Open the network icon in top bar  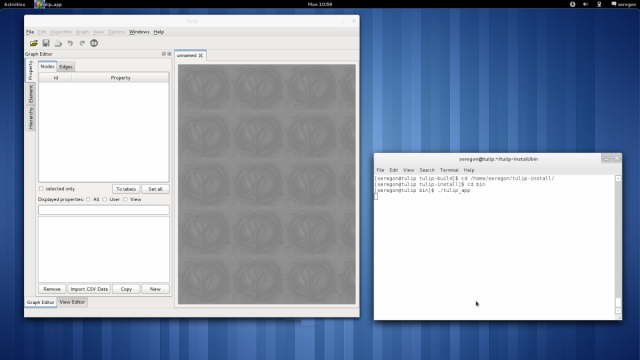(x=599, y=4)
